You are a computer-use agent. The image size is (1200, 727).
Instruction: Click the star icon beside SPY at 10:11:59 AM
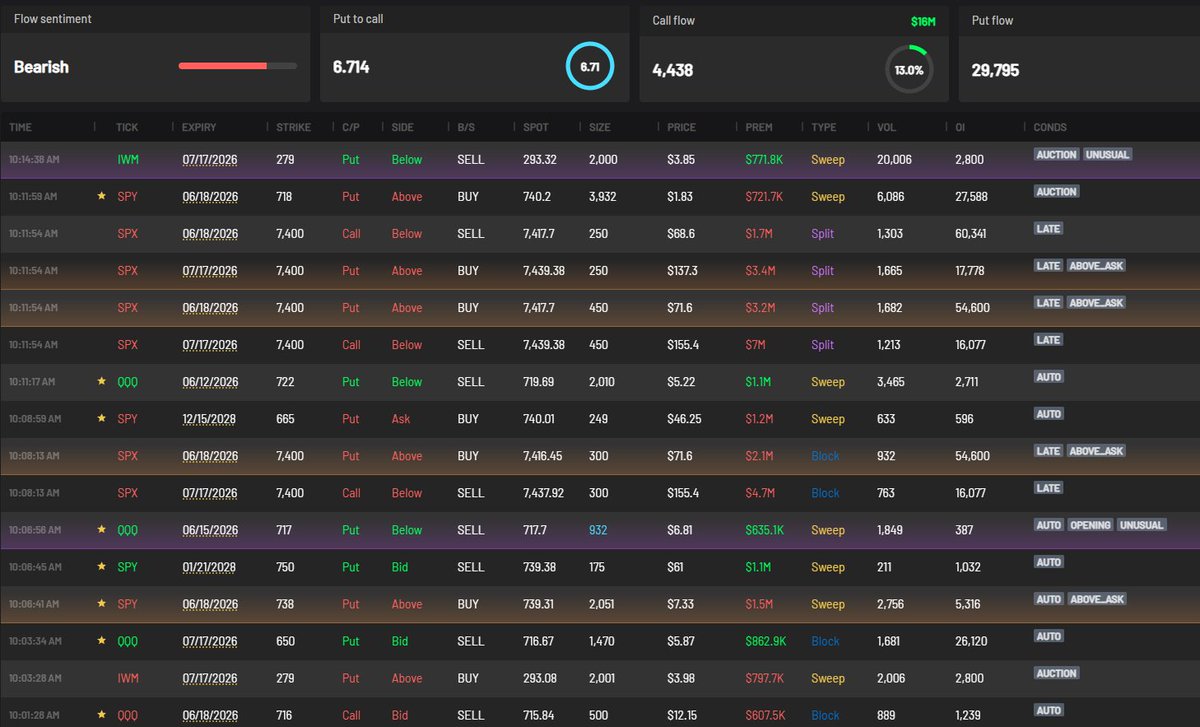tap(101, 197)
